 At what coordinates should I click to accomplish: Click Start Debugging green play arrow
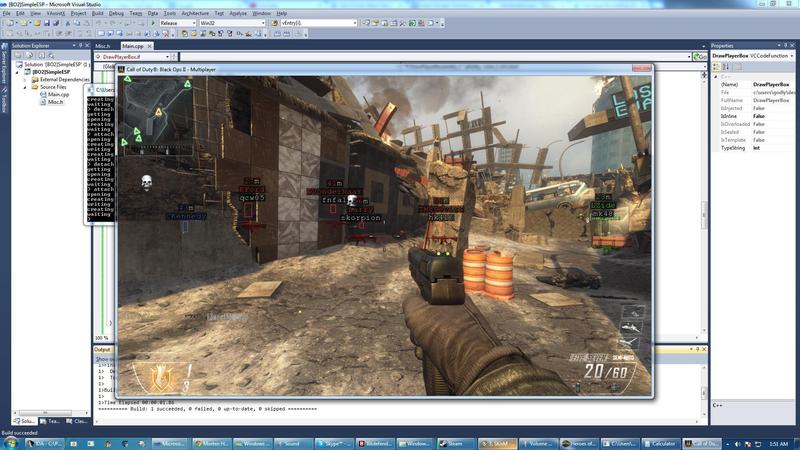tap(153, 23)
